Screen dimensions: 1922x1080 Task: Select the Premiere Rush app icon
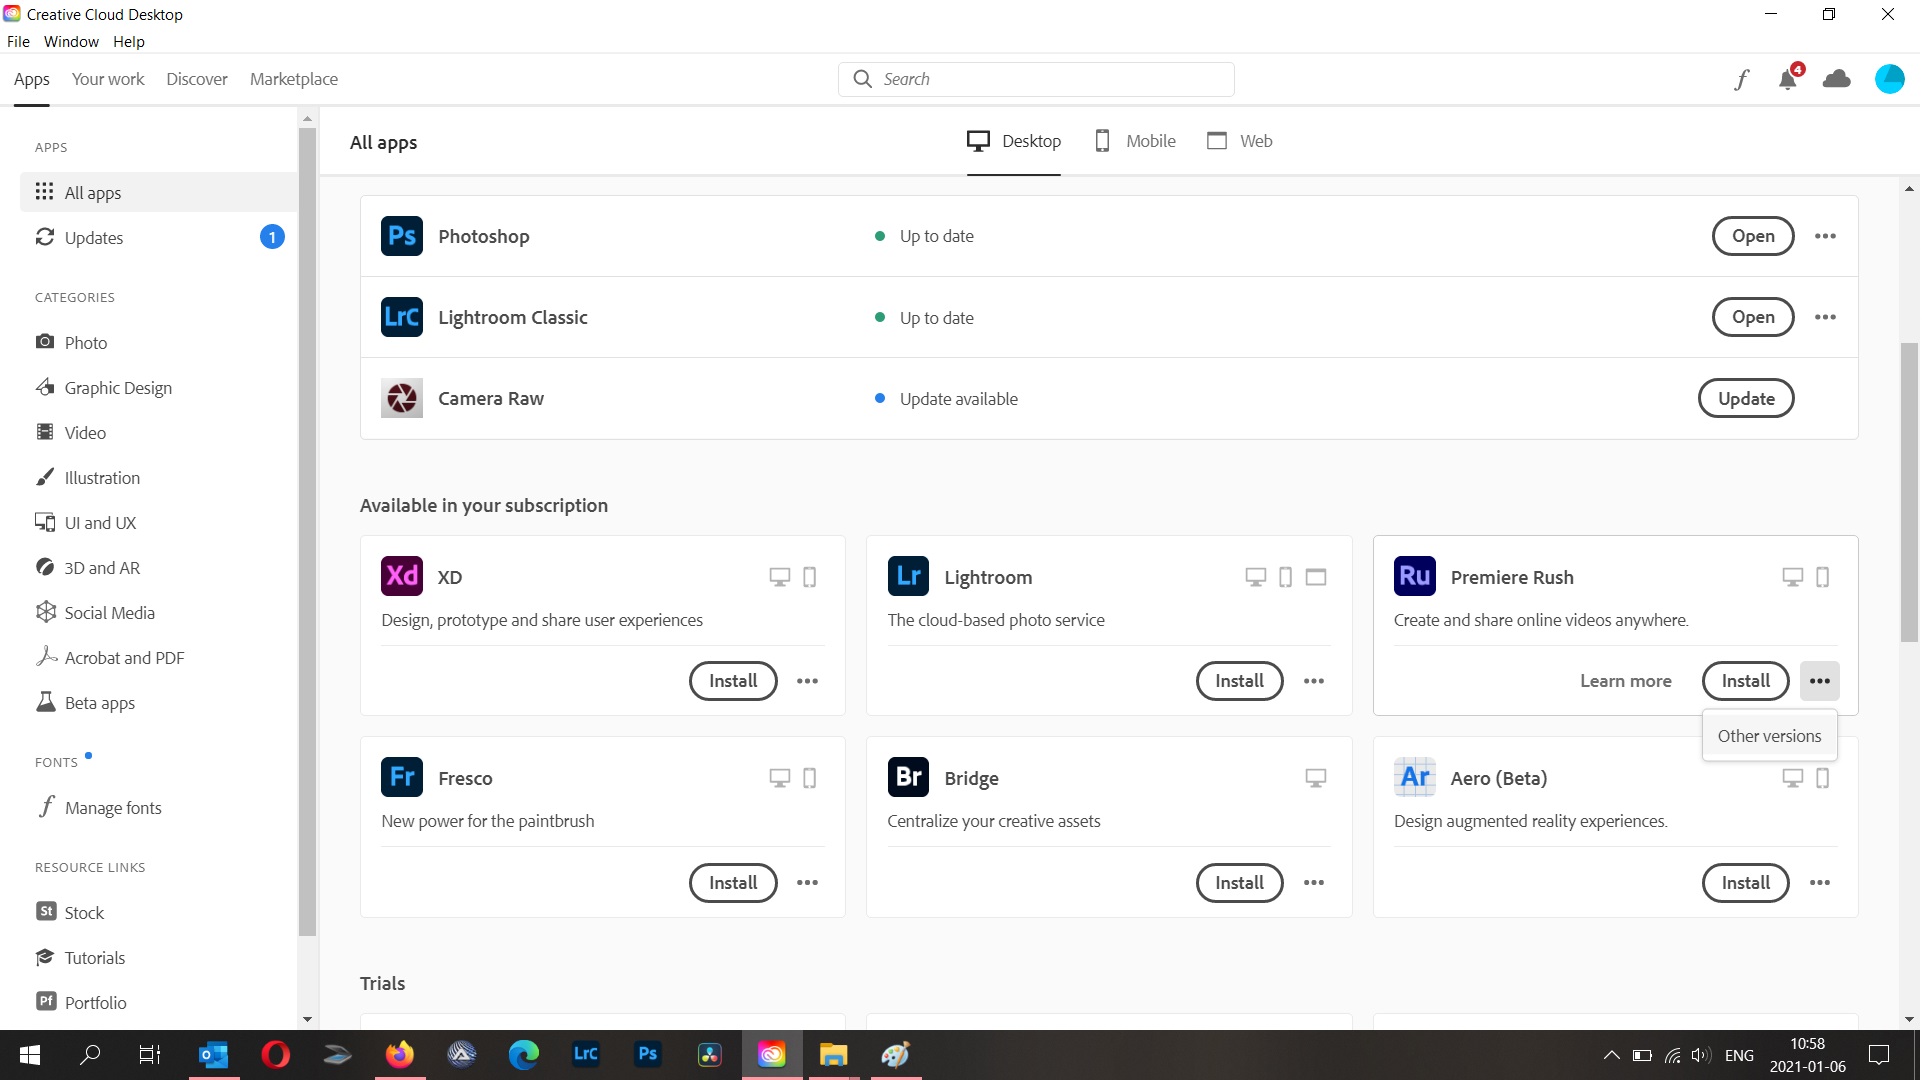pos(1414,576)
